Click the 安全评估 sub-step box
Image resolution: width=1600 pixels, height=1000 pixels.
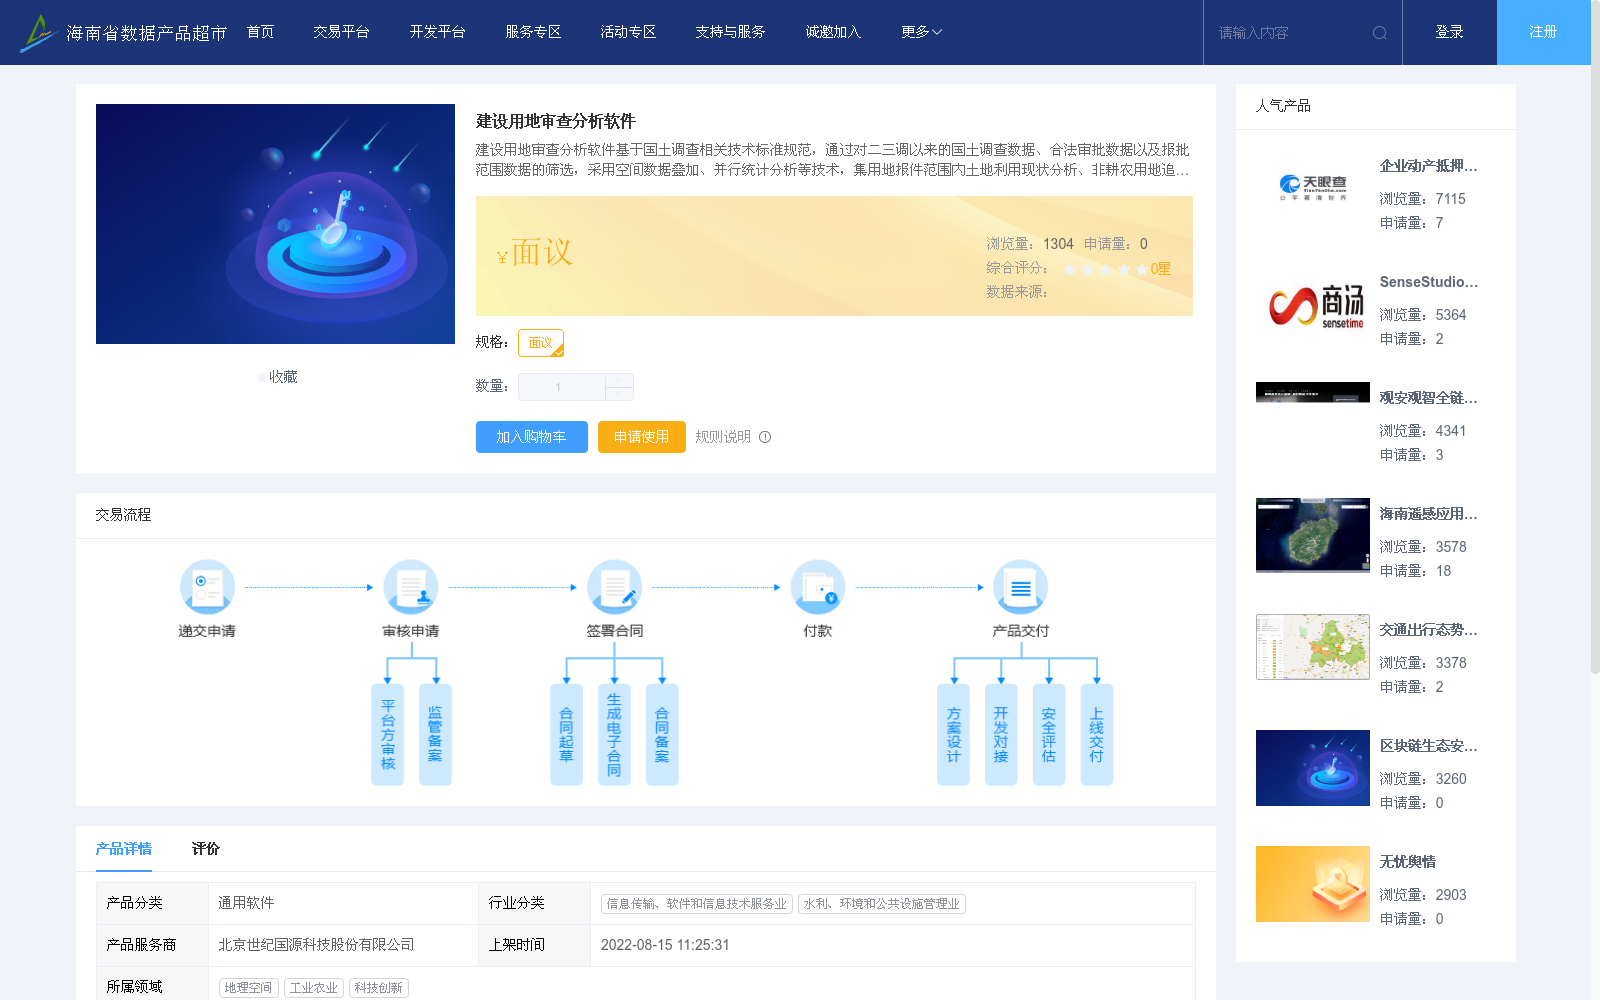point(1049,734)
